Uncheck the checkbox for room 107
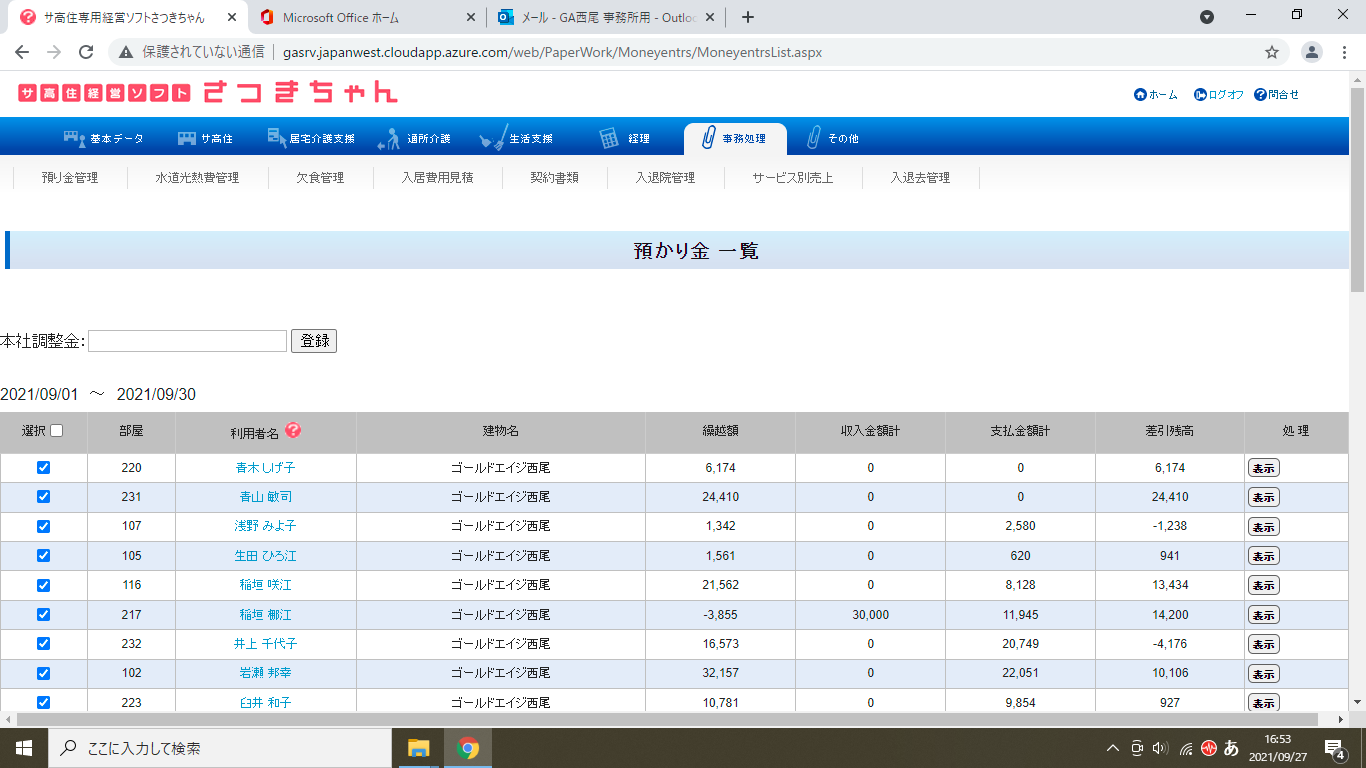1366x768 pixels. [43, 526]
